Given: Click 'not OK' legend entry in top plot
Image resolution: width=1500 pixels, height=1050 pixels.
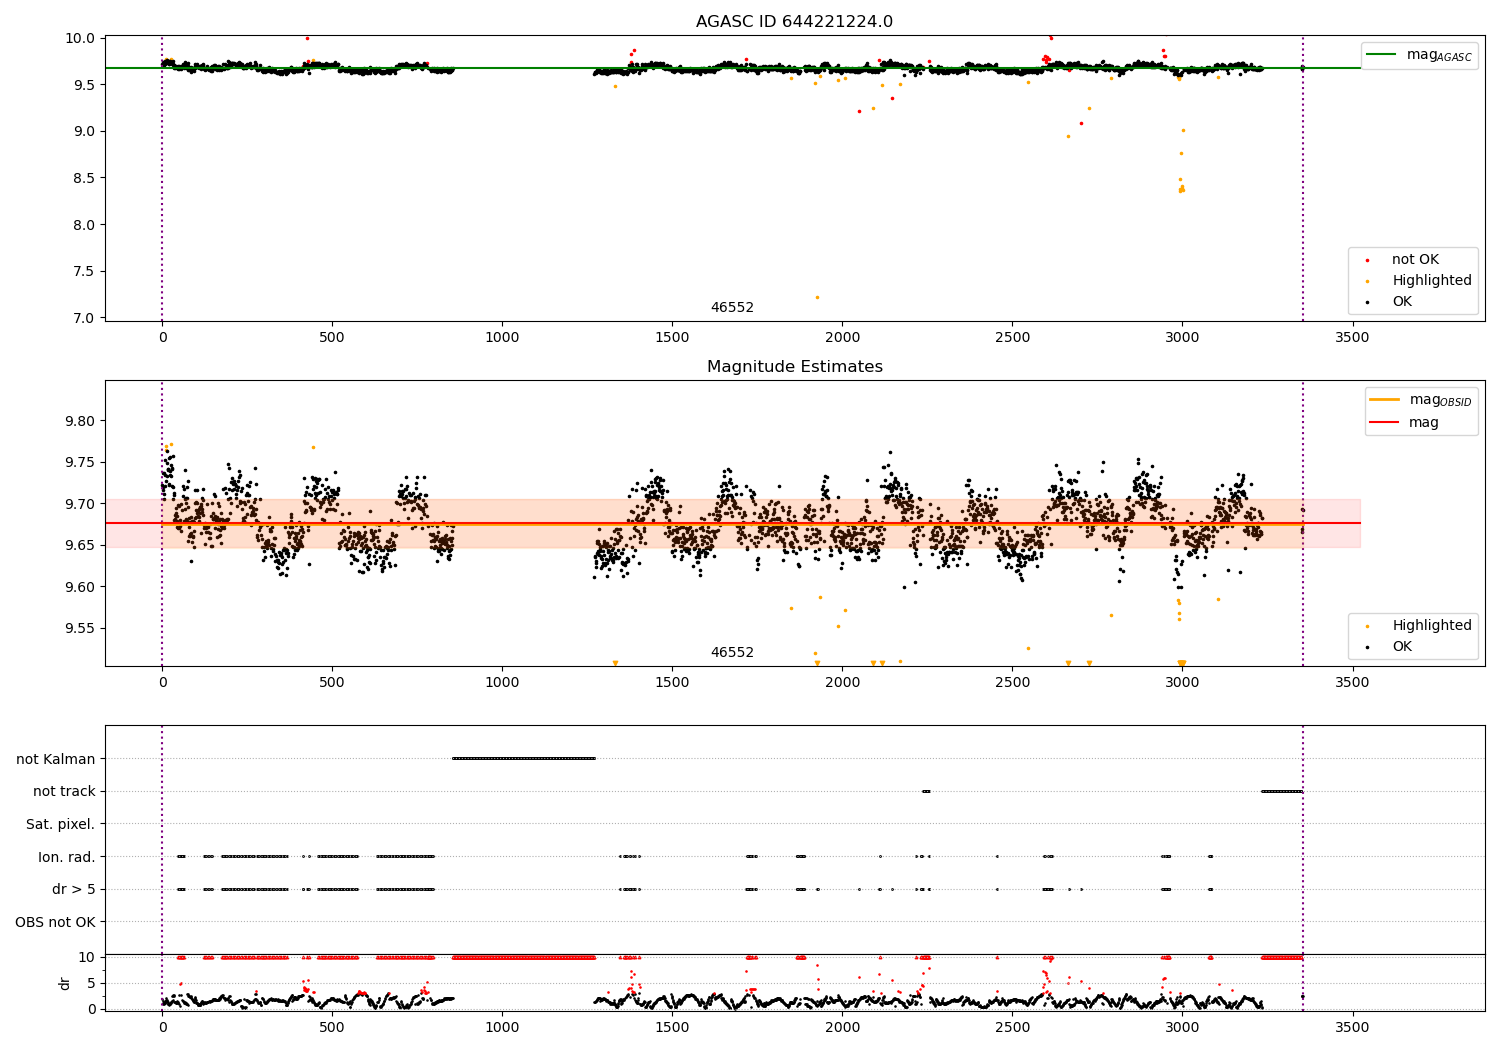Looking at the screenshot, I should 1415,260.
